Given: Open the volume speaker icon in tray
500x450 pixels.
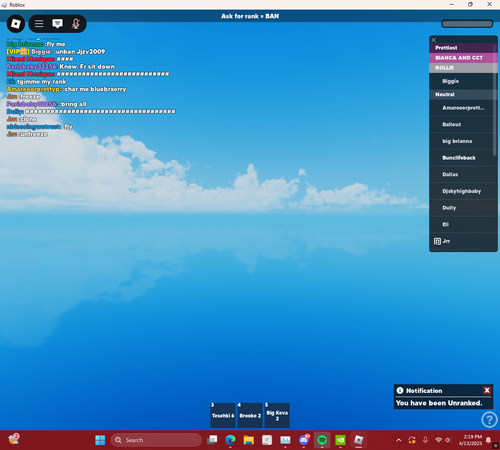Looking at the screenshot, I should tap(448, 440).
